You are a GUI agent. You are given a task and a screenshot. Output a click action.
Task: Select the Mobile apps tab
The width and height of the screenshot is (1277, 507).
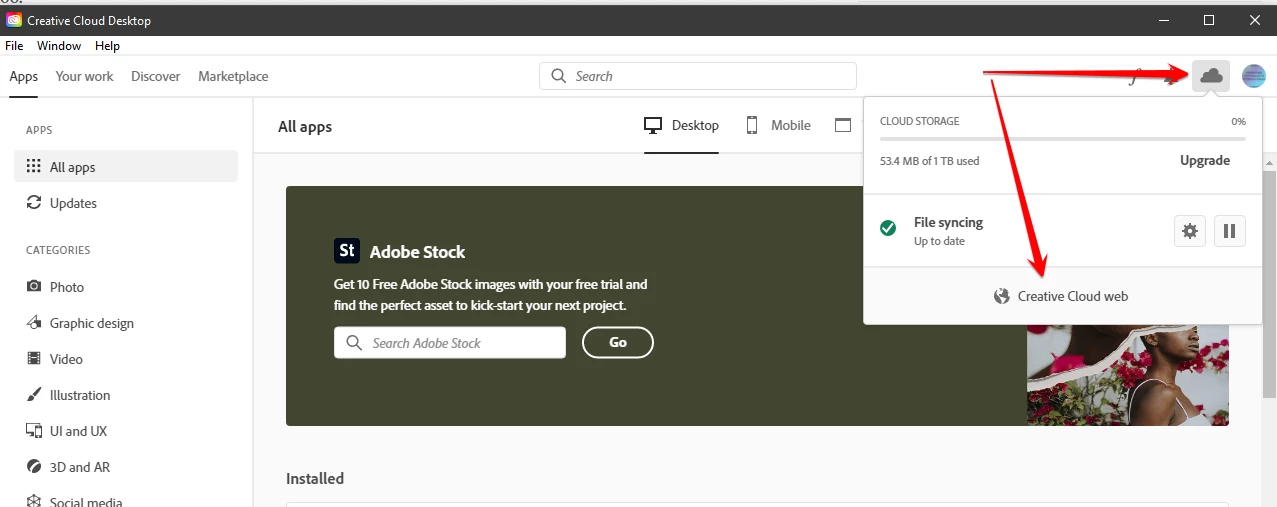(779, 125)
